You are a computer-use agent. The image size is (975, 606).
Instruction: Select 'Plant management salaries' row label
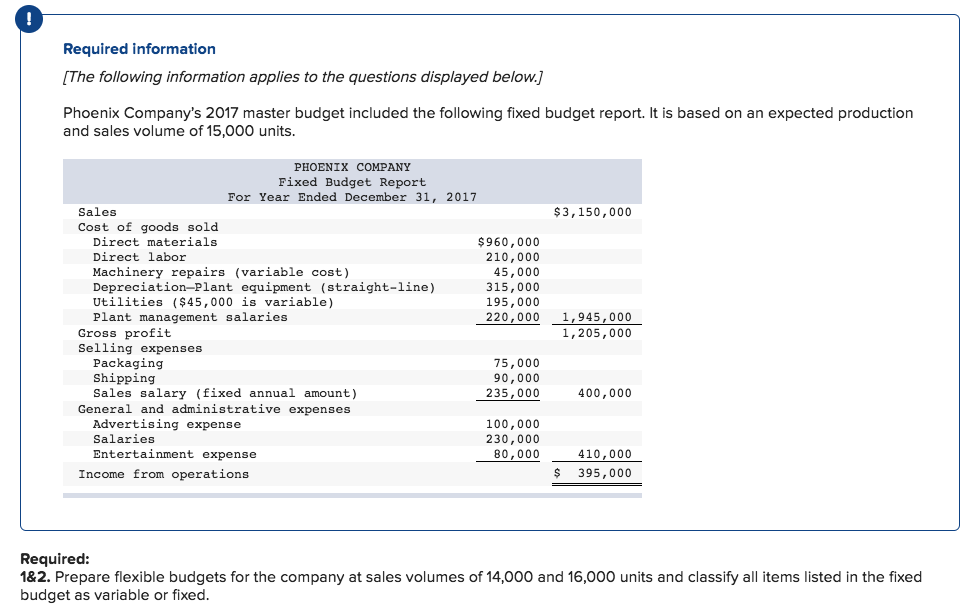coord(190,317)
